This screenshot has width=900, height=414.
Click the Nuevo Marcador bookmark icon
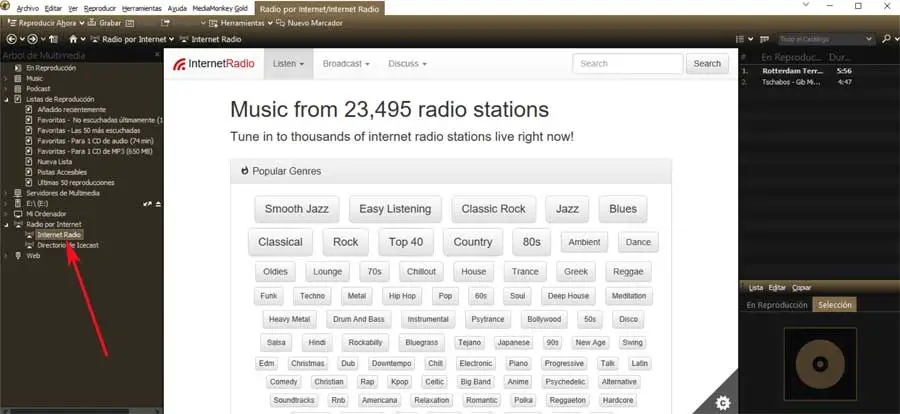pos(281,23)
